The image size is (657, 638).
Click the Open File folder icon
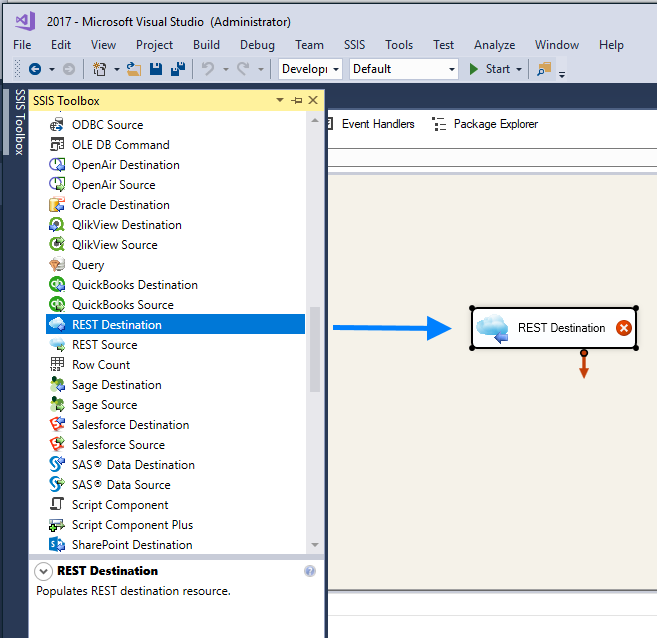[133, 69]
